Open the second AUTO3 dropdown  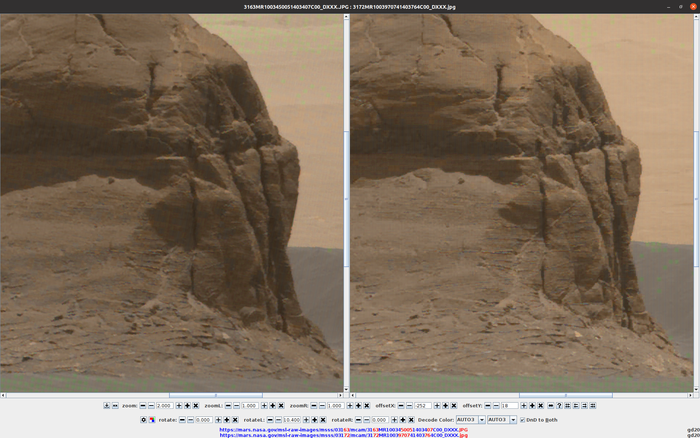[500, 420]
